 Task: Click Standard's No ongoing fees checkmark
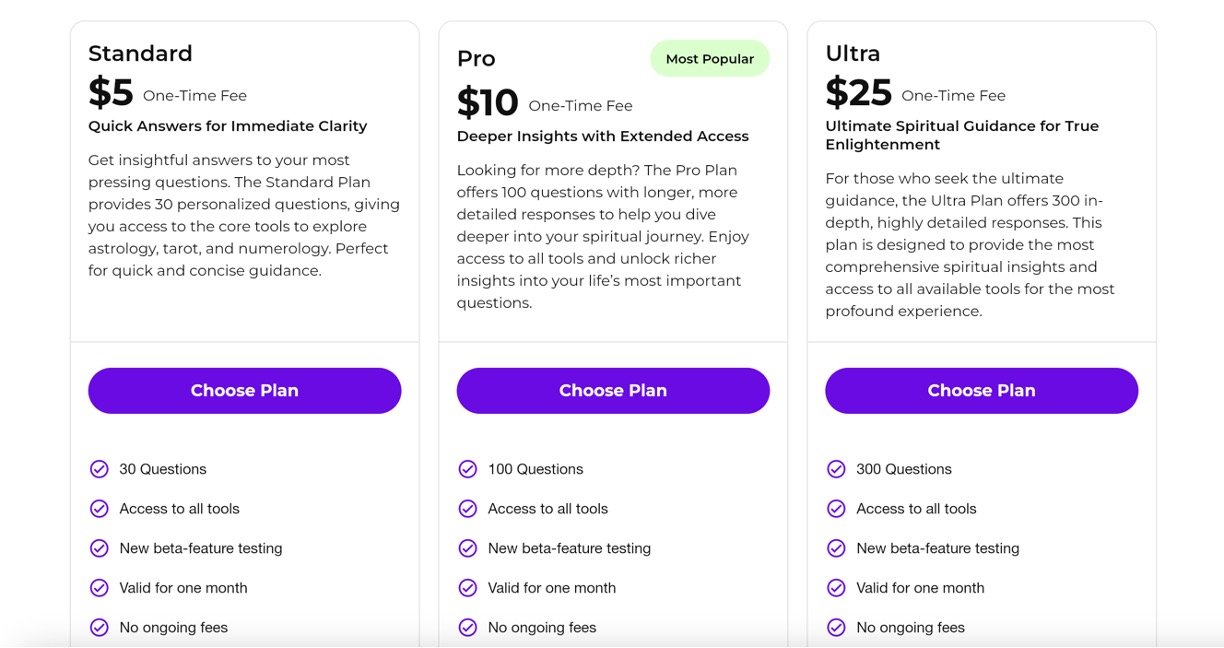pos(99,628)
